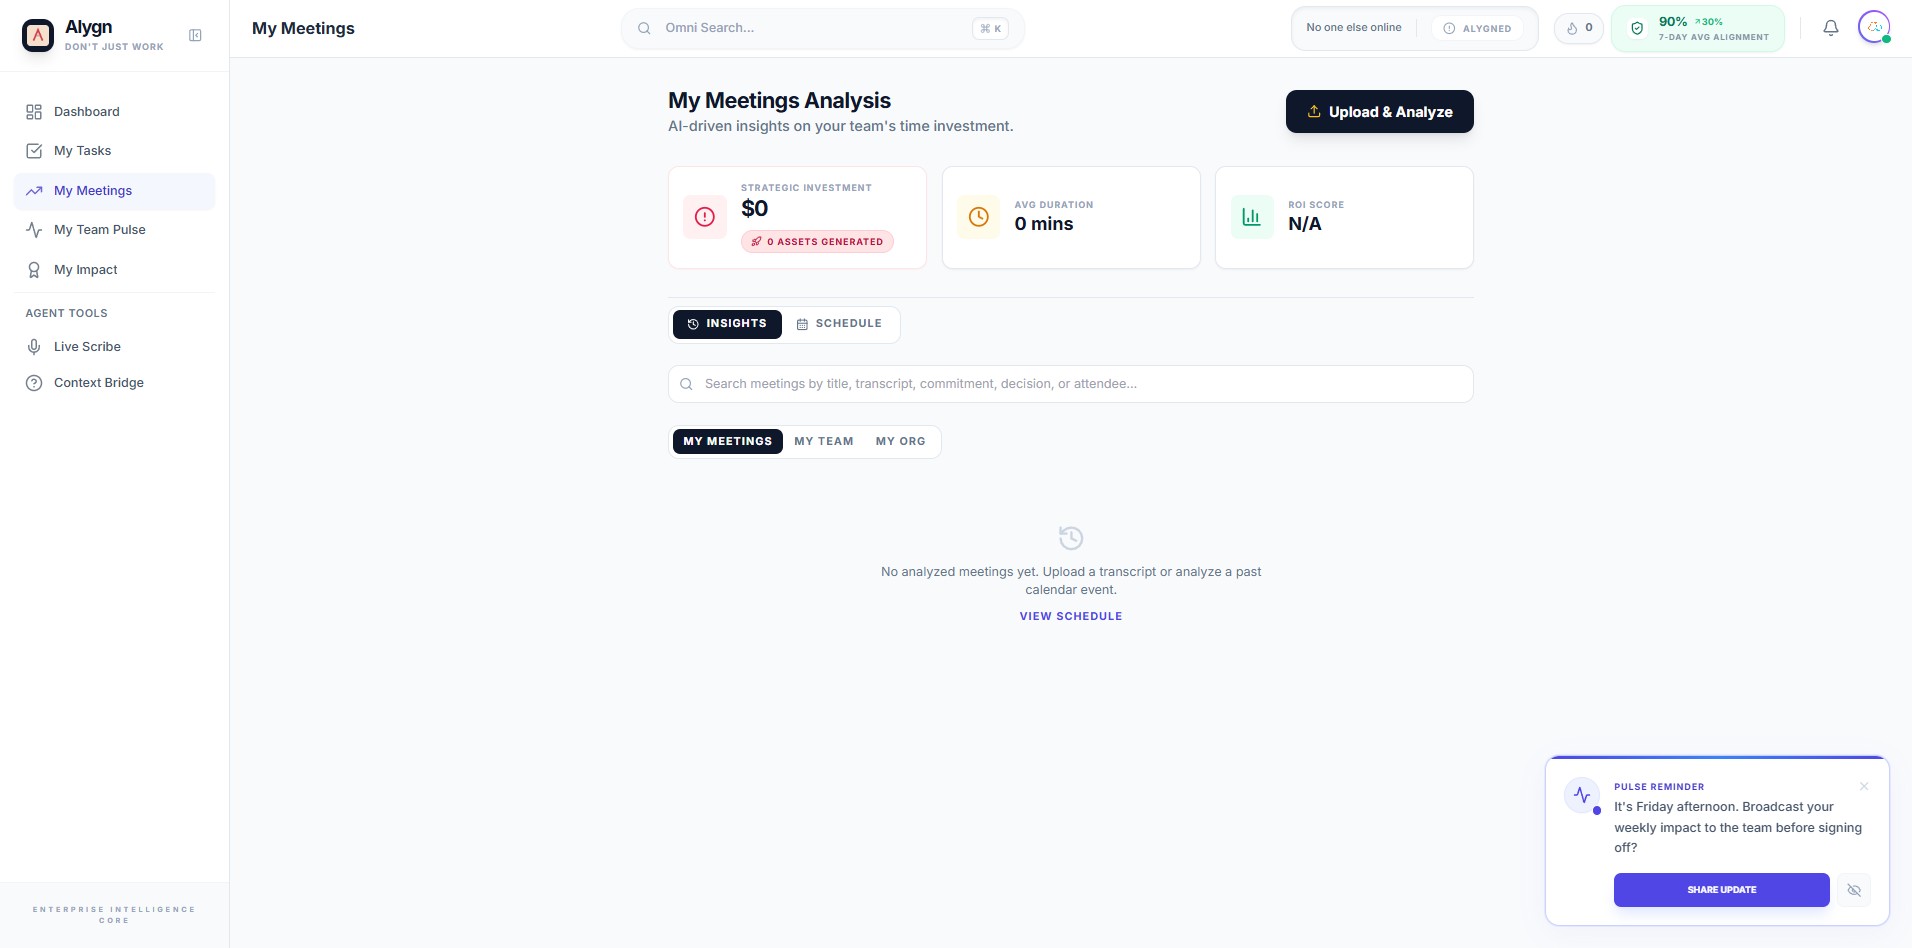The image size is (1912, 948).
Task: Click the ⌘K shortcut badge
Action: point(990,28)
